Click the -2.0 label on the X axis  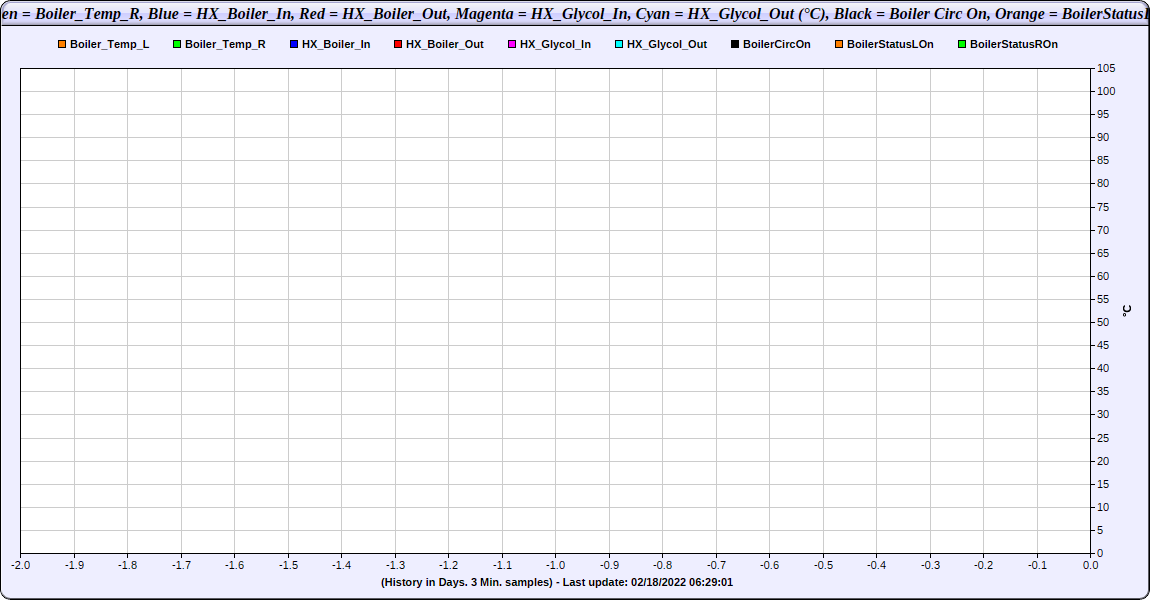pos(21,565)
